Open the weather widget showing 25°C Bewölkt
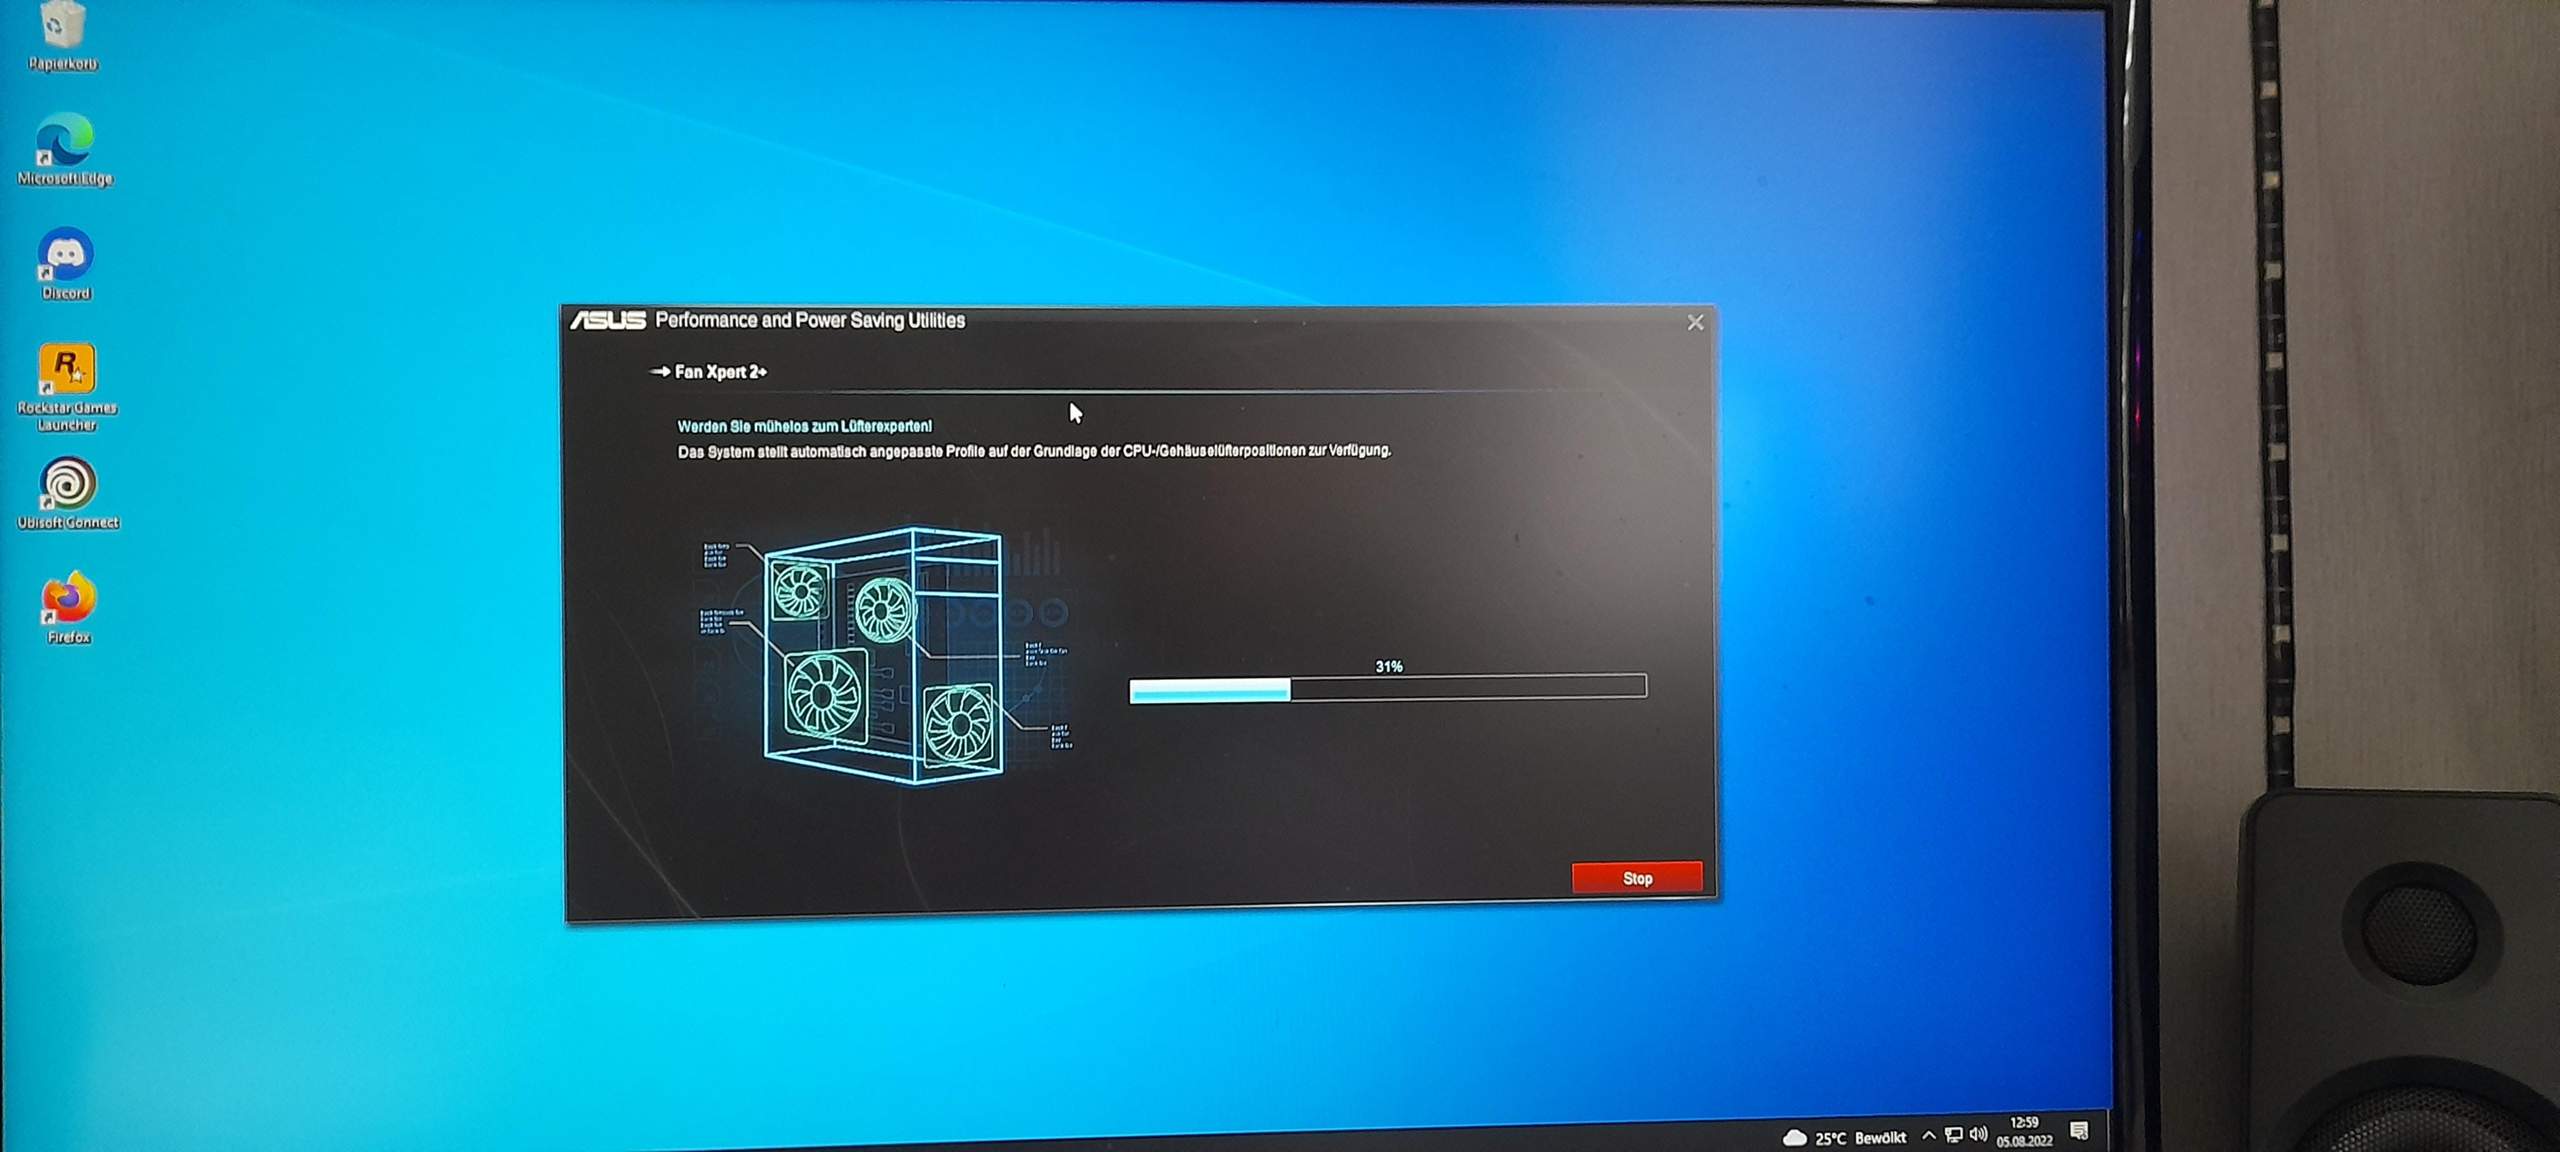The width and height of the screenshot is (2560, 1152). coord(1845,1137)
